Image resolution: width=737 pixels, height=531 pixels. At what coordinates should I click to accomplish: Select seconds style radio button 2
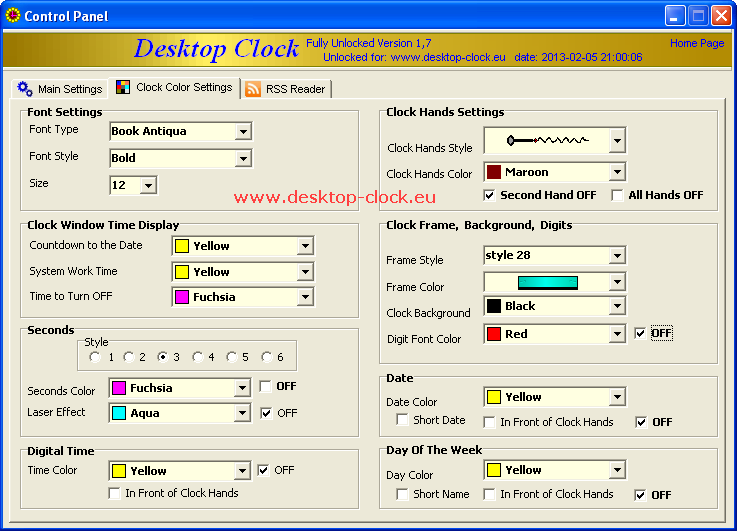[x=129, y=357]
